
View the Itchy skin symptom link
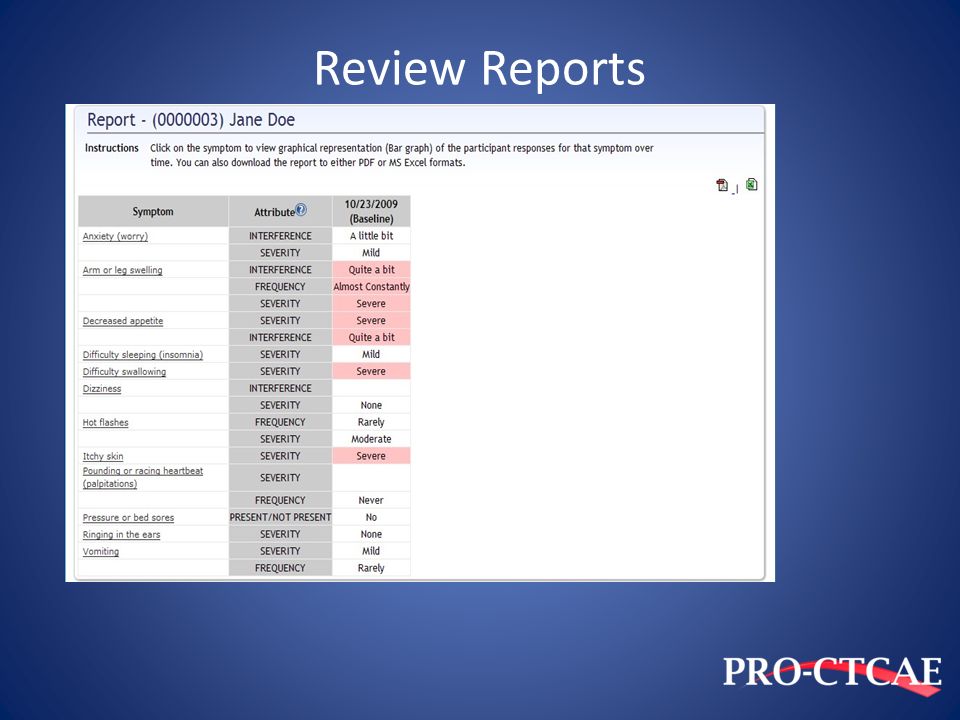(x=103, y=456)
